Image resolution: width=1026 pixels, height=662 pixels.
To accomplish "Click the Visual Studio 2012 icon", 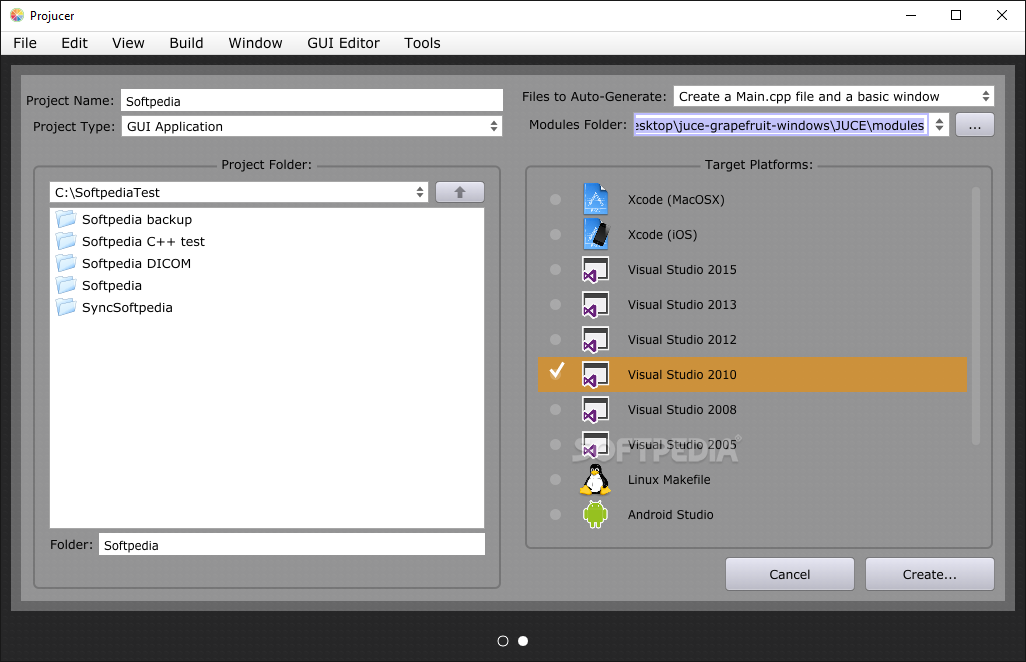I will pyautogui.click(x=595, y=340).
